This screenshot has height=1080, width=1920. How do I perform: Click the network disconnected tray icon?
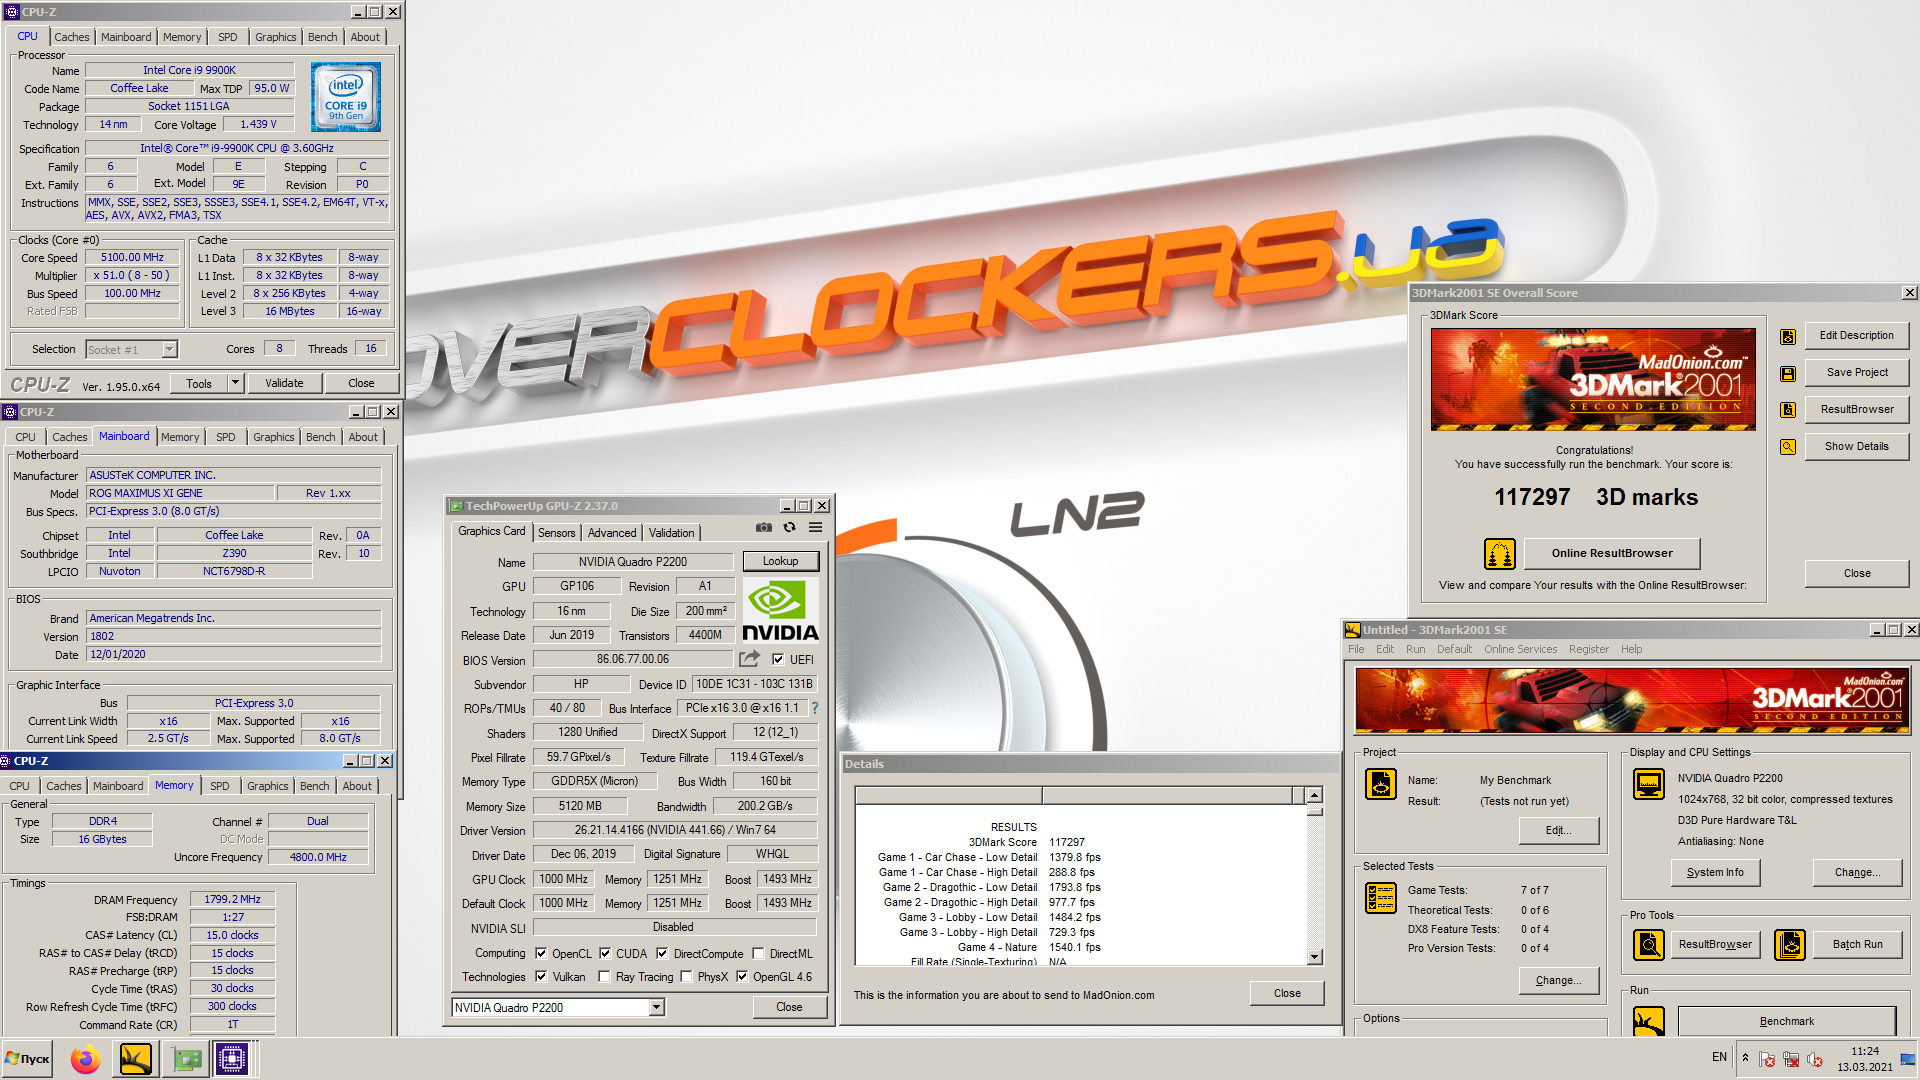point(1791,1059)
